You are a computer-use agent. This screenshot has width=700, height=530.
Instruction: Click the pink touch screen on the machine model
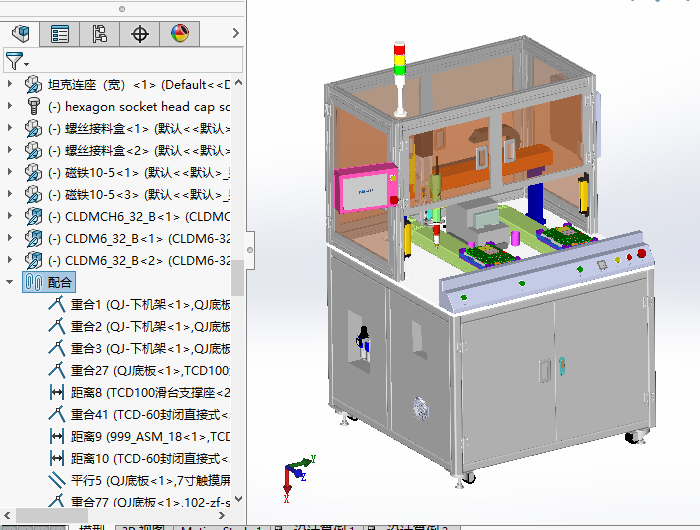(x=366, y=188)
